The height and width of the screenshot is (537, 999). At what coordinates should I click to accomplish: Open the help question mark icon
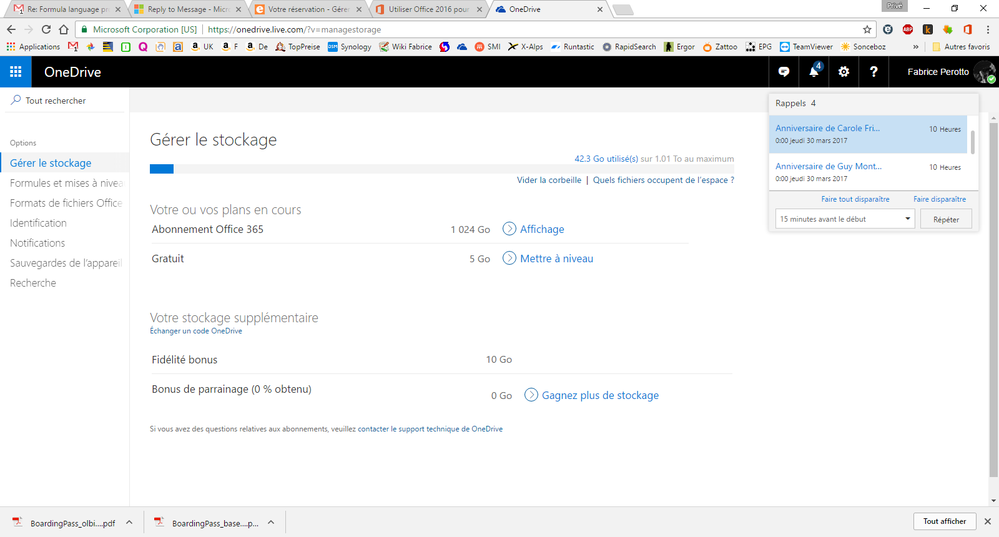(873, 72)
